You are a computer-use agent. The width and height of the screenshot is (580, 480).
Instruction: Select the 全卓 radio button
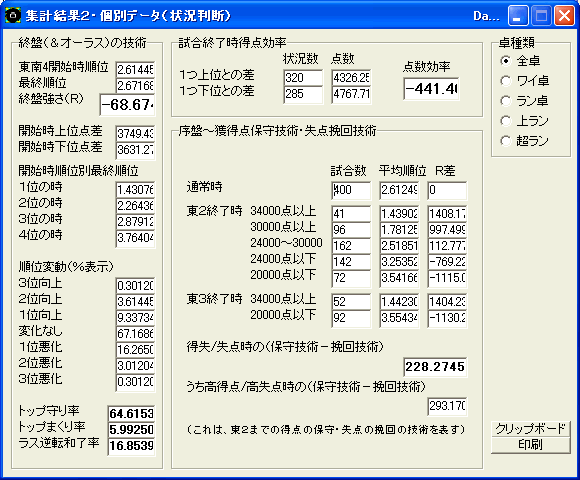pyautogui.click(x=520, y=61)
